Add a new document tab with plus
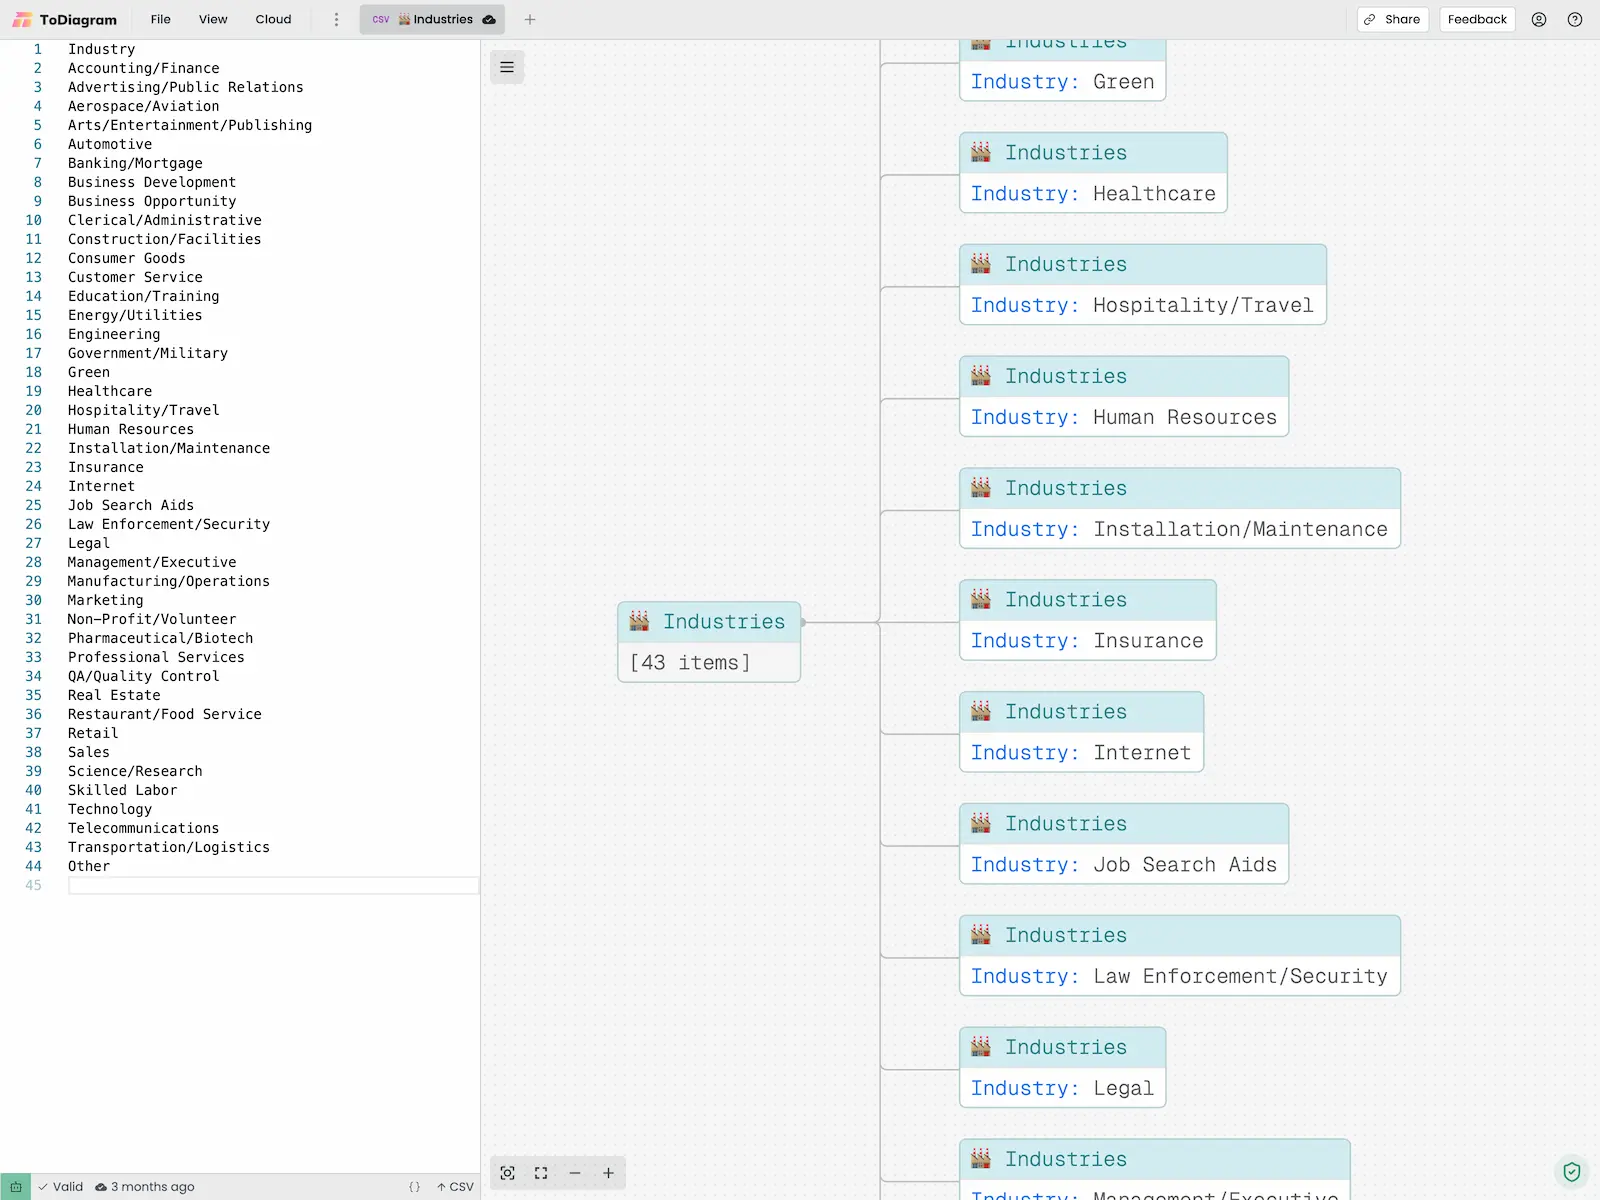1600x1200 pixels. coord(530,19)
